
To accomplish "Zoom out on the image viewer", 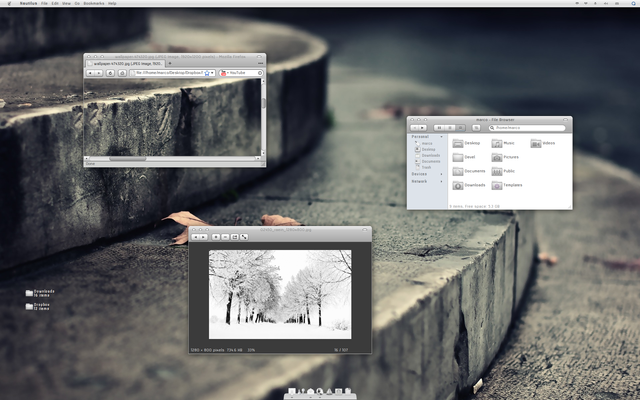I will (225, 237).
